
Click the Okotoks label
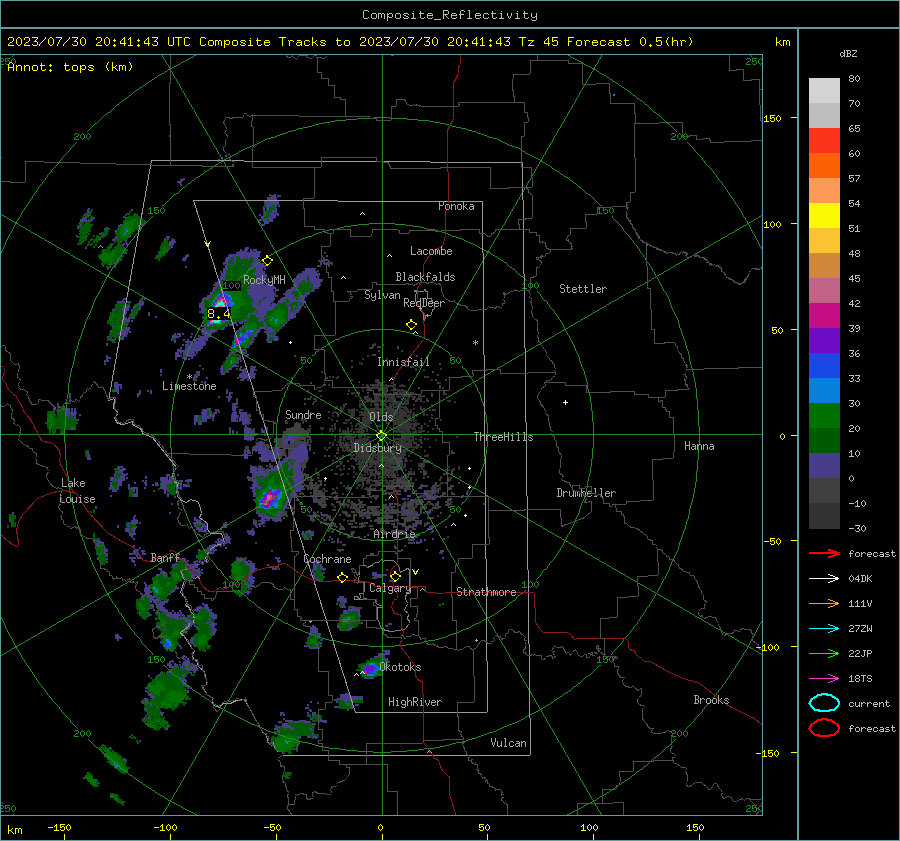click(x=400, y=667)
